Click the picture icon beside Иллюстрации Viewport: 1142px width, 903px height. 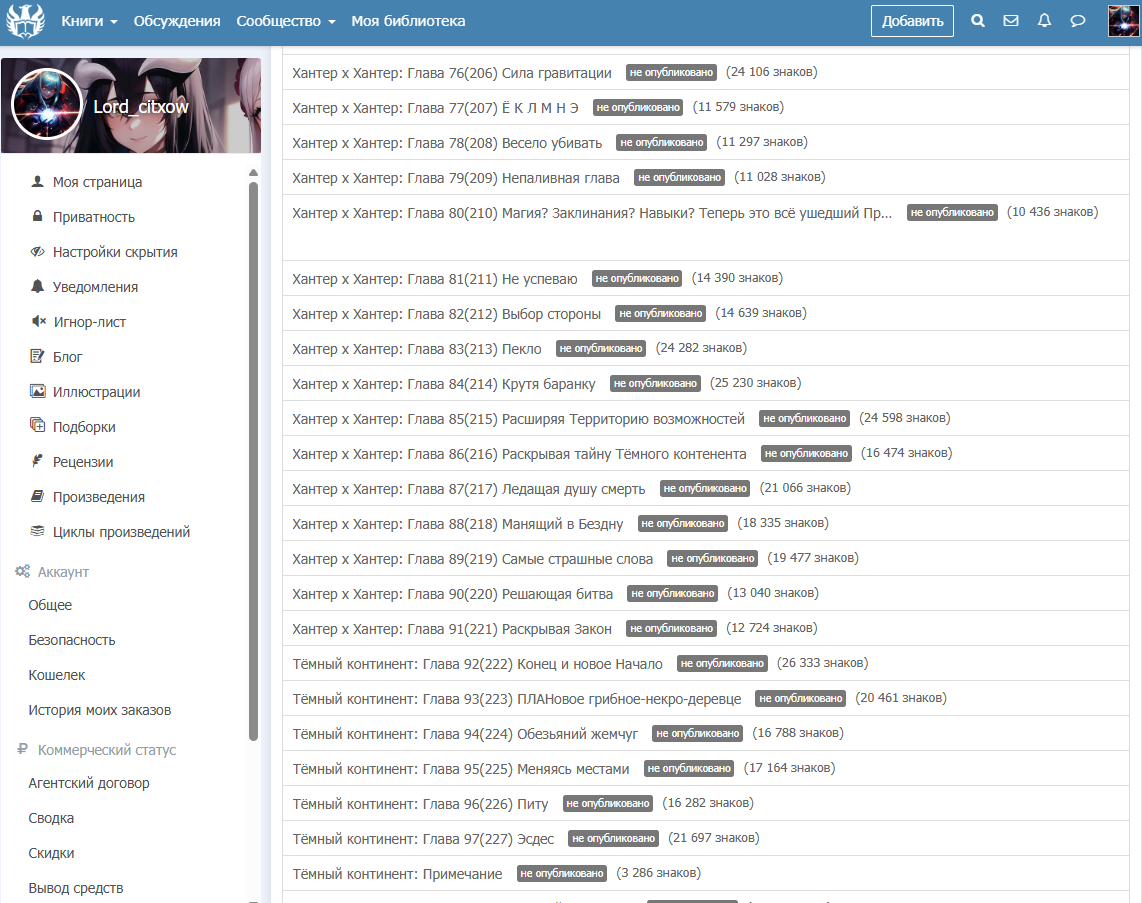coord(37,391)
